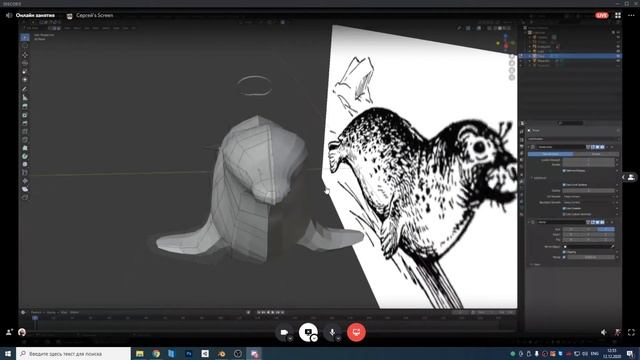Select the Measure ruler tool
Screen dimensions: 640x360
[25, 98]
